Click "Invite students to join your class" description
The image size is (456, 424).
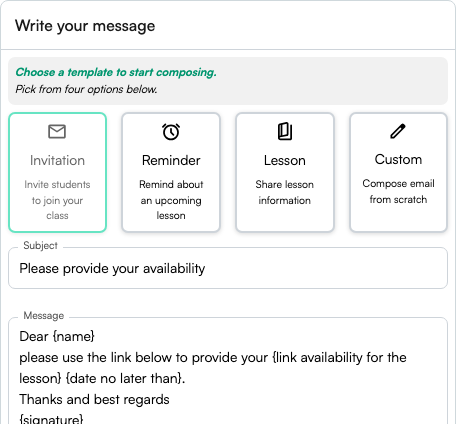57,200
